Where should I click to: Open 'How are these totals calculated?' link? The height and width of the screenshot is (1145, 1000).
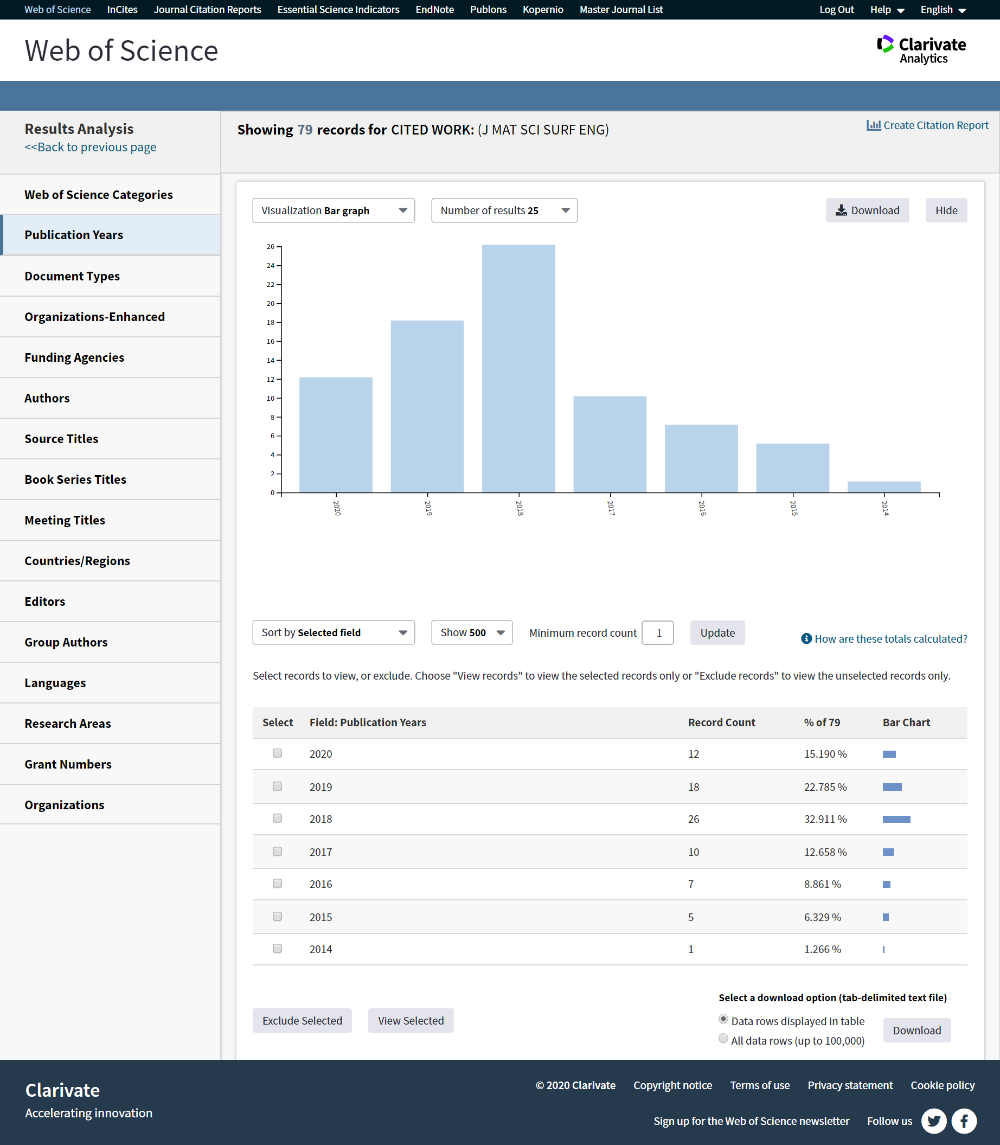890,638
